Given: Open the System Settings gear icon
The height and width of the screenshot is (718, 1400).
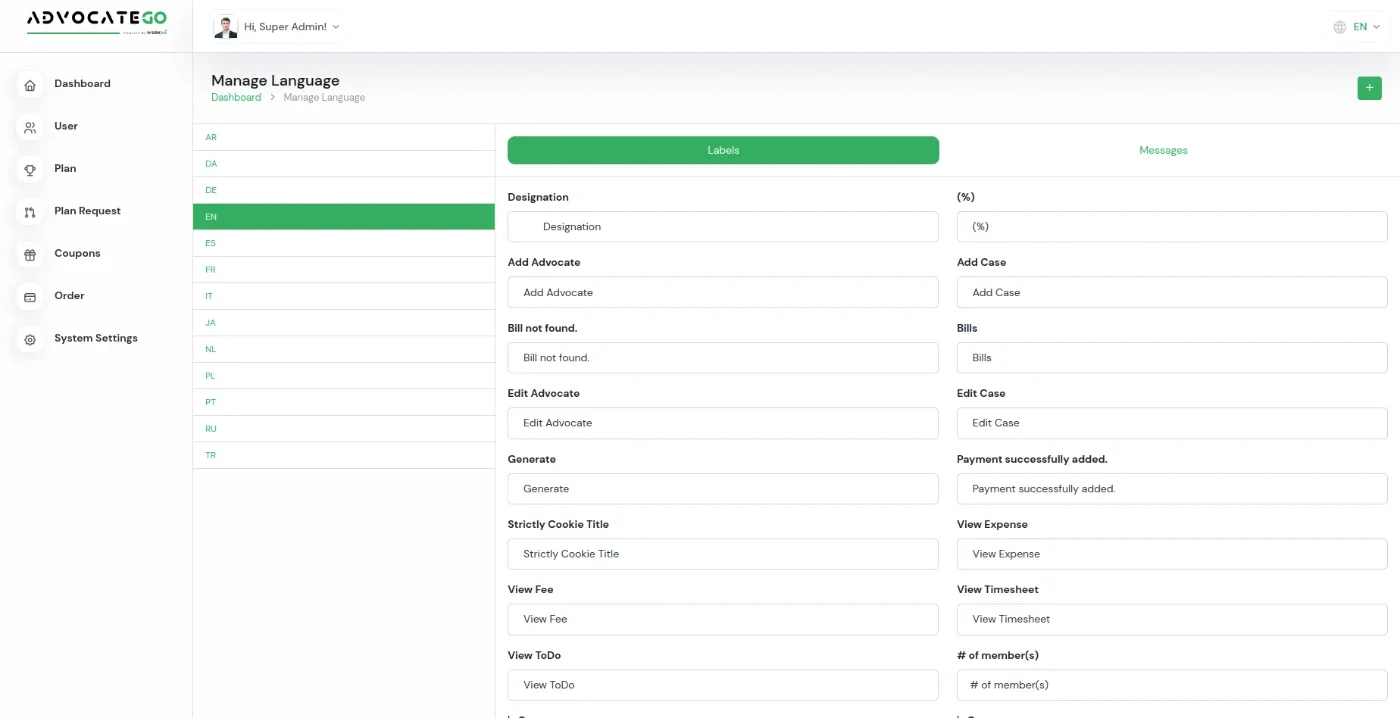Looking at the screenshot, I should [x=30, y=340].
